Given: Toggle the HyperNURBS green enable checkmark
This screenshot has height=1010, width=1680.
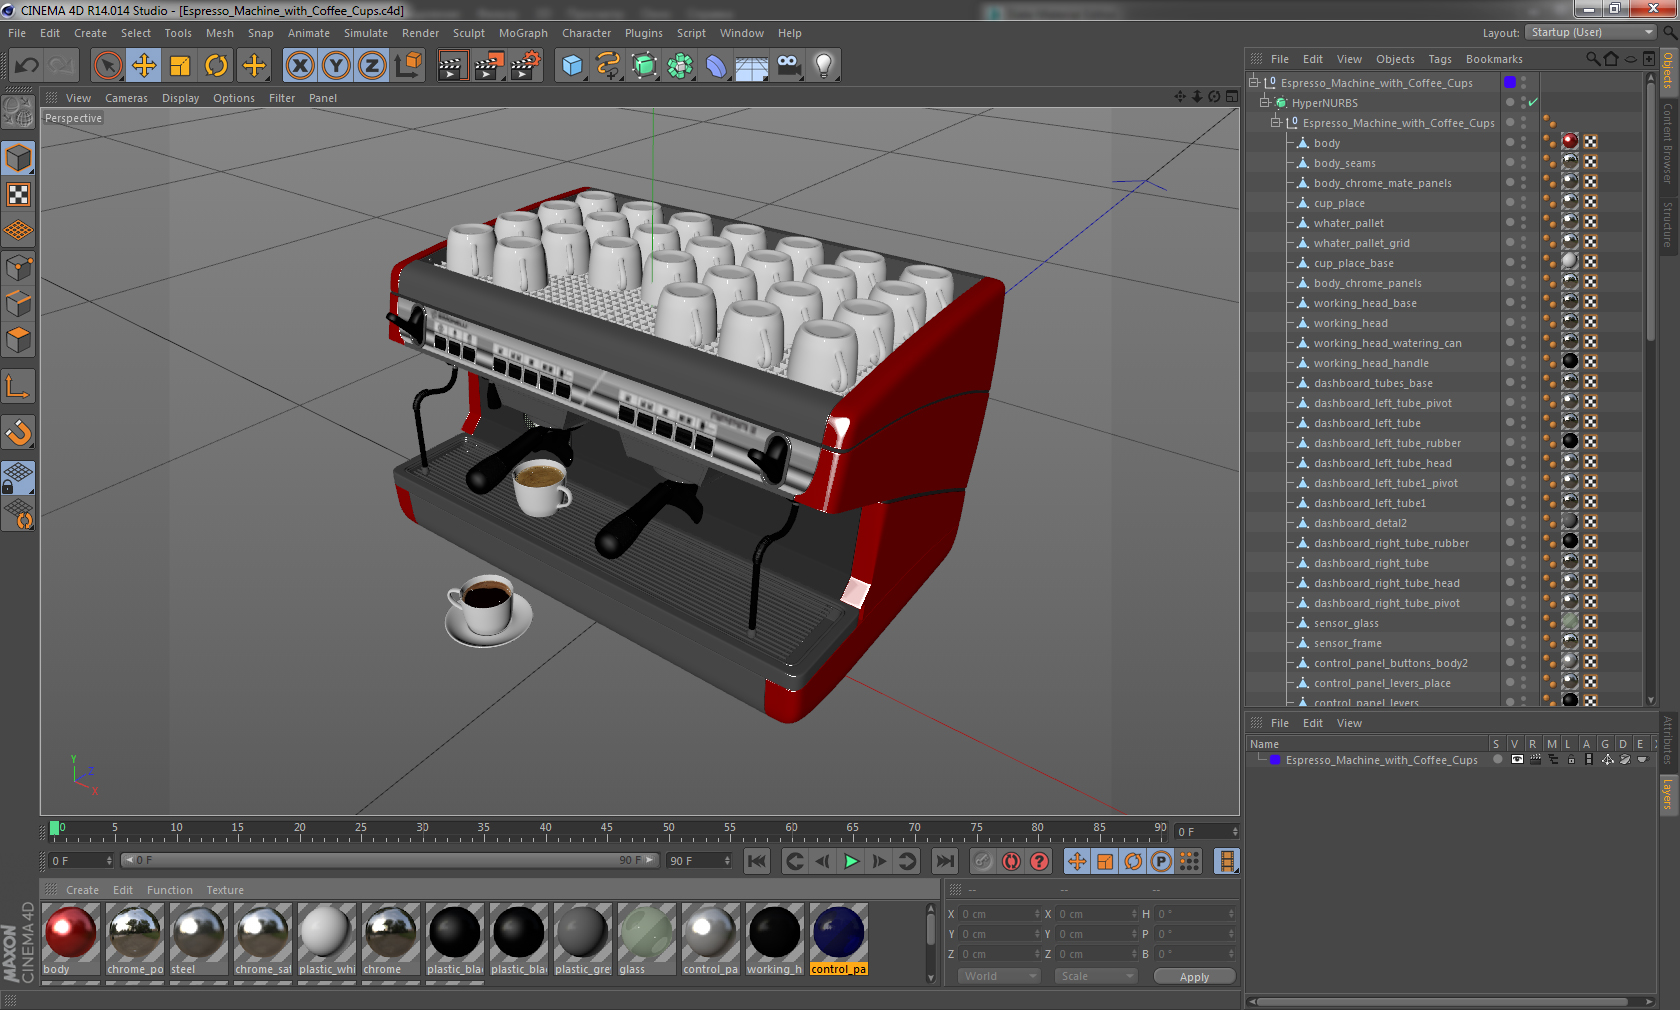Looking at the screenshot, I should point(1533,102).
